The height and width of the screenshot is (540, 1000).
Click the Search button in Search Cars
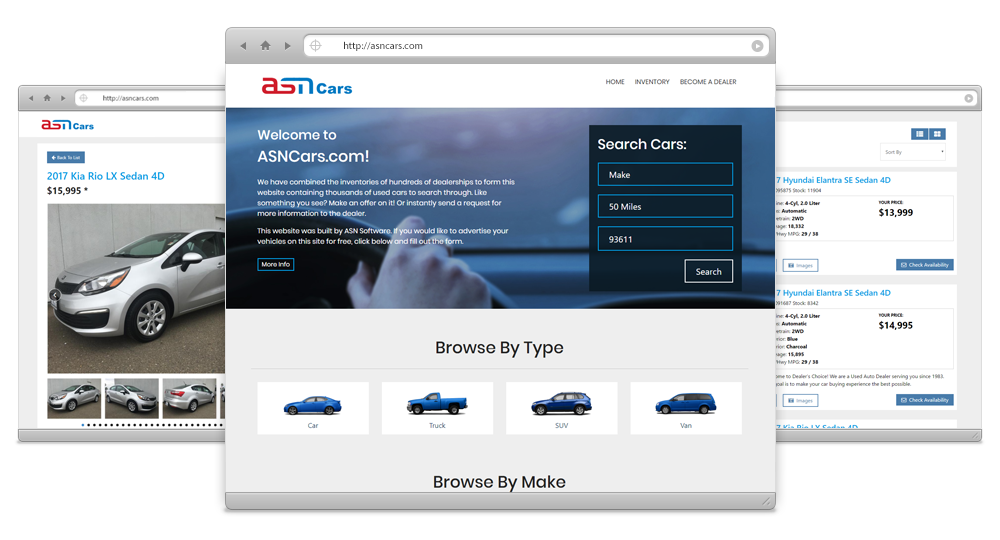point(709,272)
